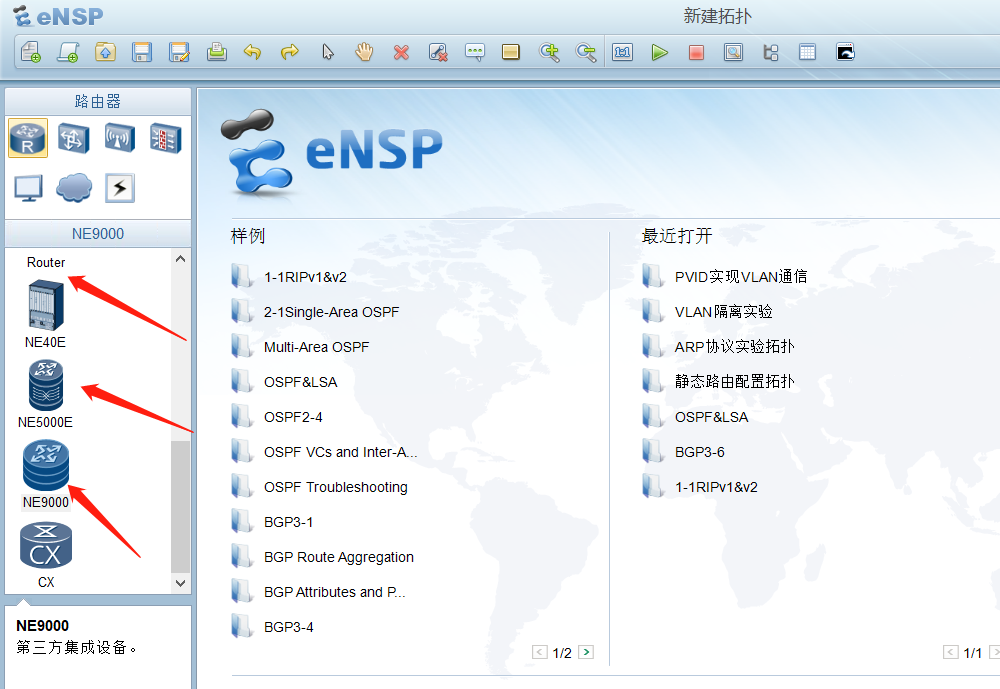Image resolution: width=1000 pixels, height=689 pixels.
Task: Zoom in on the topology
Action: coord(549,52)
